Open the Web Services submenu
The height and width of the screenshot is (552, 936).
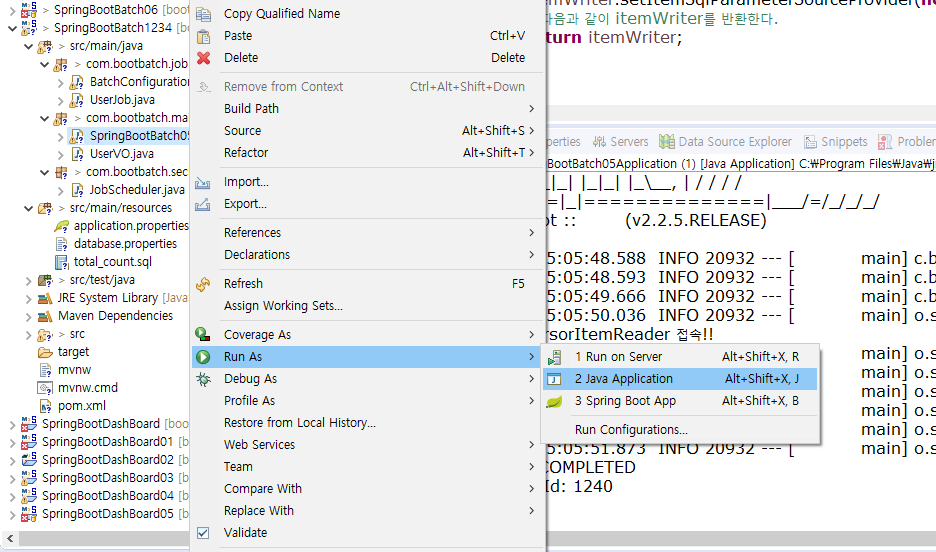click(368, 445)
